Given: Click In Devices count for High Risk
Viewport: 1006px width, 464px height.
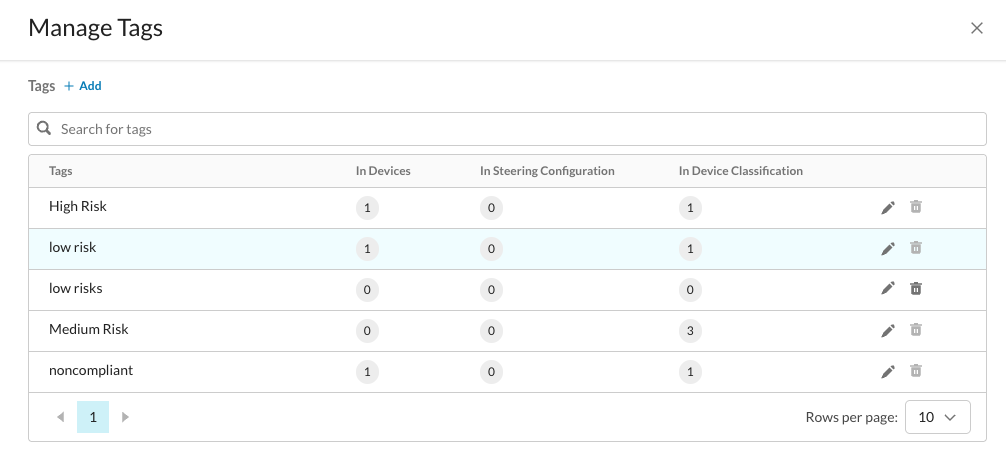Looking at the screenshot, I should click(367, 208).
